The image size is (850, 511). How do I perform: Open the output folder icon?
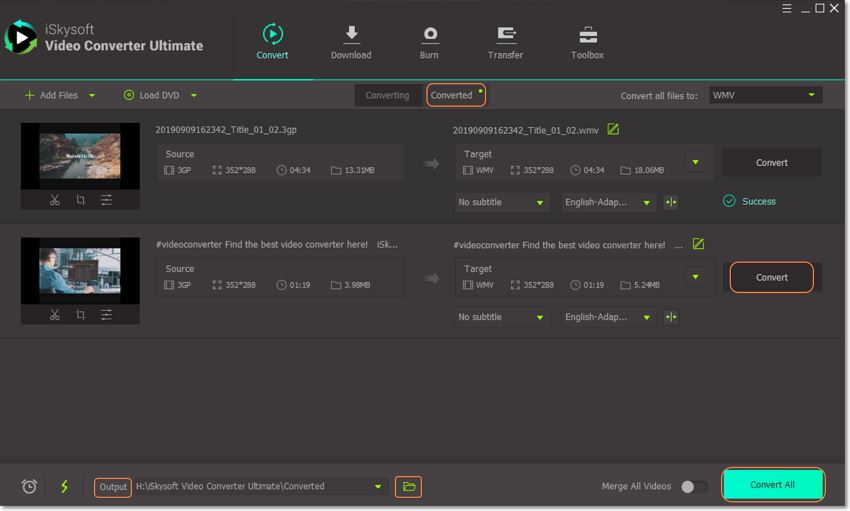tap(408, 487)
